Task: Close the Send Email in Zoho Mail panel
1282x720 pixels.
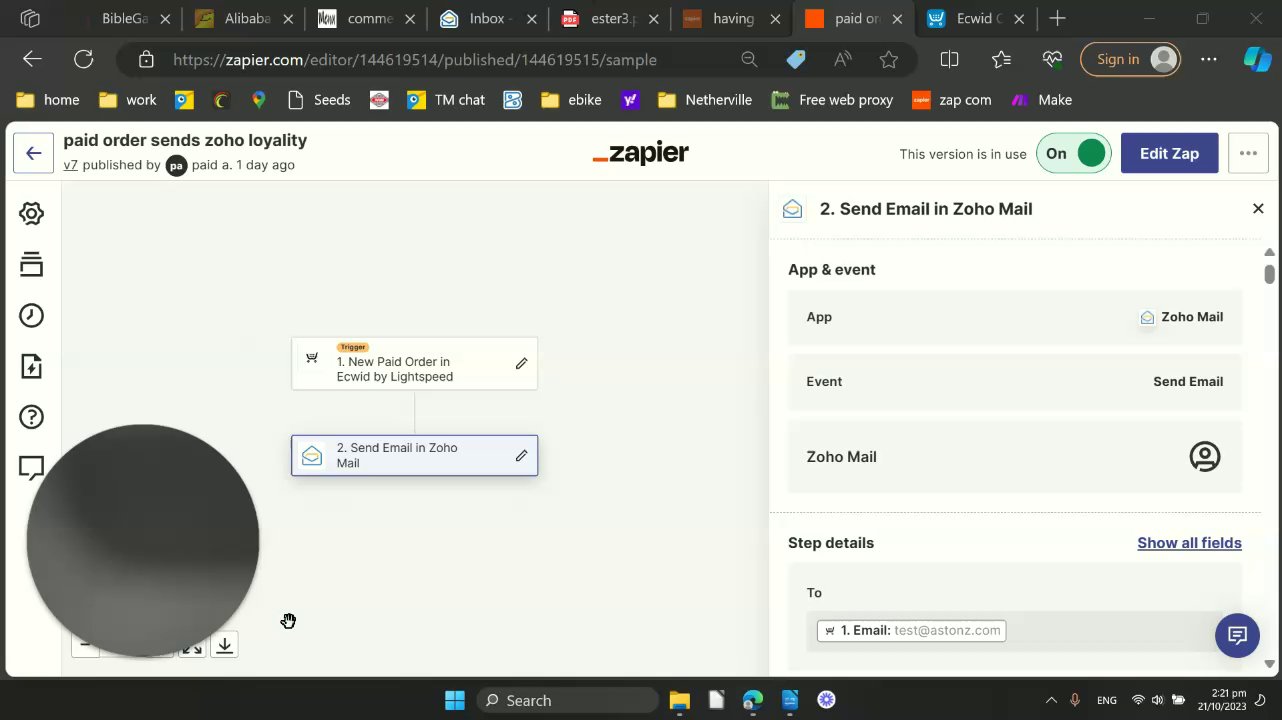Action: pos(1258,208)
